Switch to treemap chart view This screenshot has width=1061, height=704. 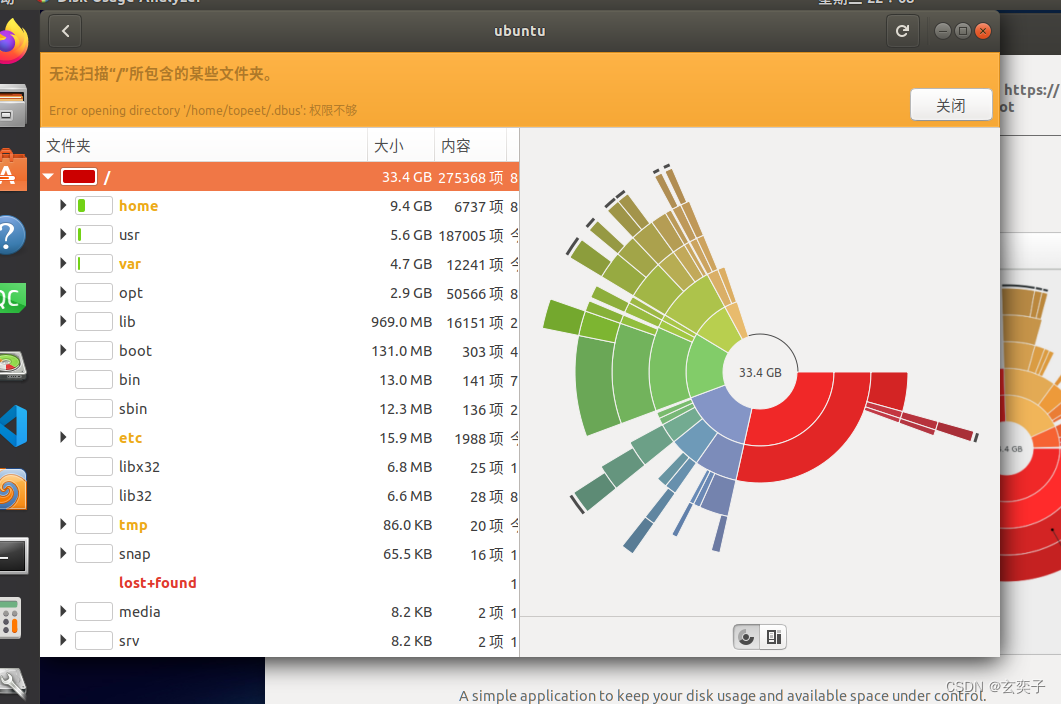point(773,637)
